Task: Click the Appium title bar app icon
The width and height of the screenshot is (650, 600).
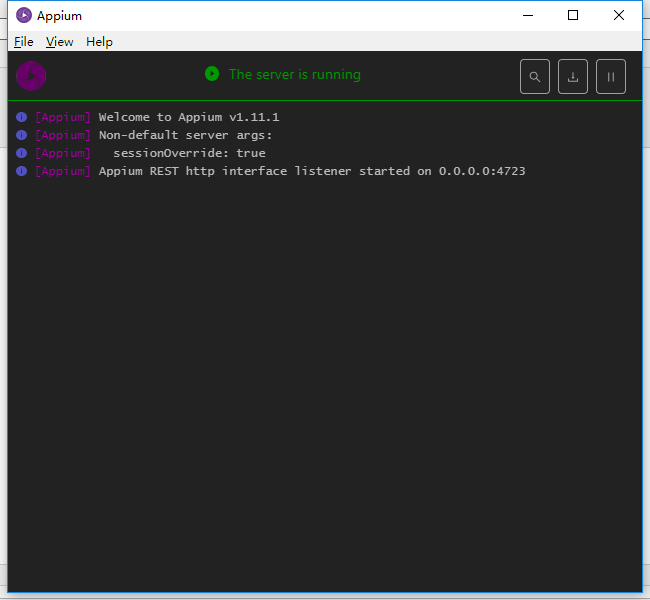Action: coord(24,15)
